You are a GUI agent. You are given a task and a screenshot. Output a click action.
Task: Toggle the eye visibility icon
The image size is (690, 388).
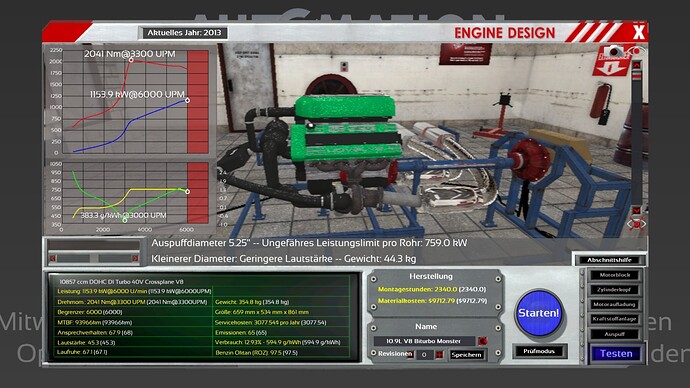[635, 51]
